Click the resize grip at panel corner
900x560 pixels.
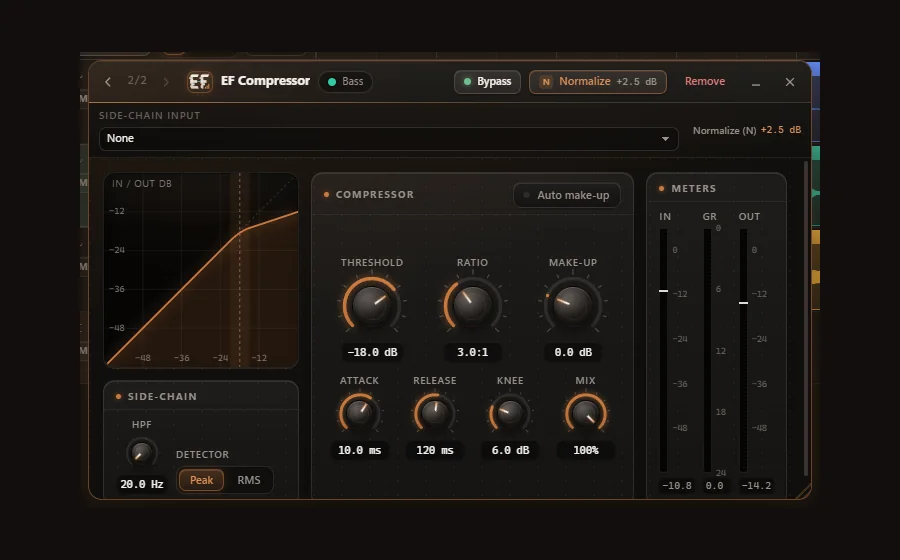803,491
